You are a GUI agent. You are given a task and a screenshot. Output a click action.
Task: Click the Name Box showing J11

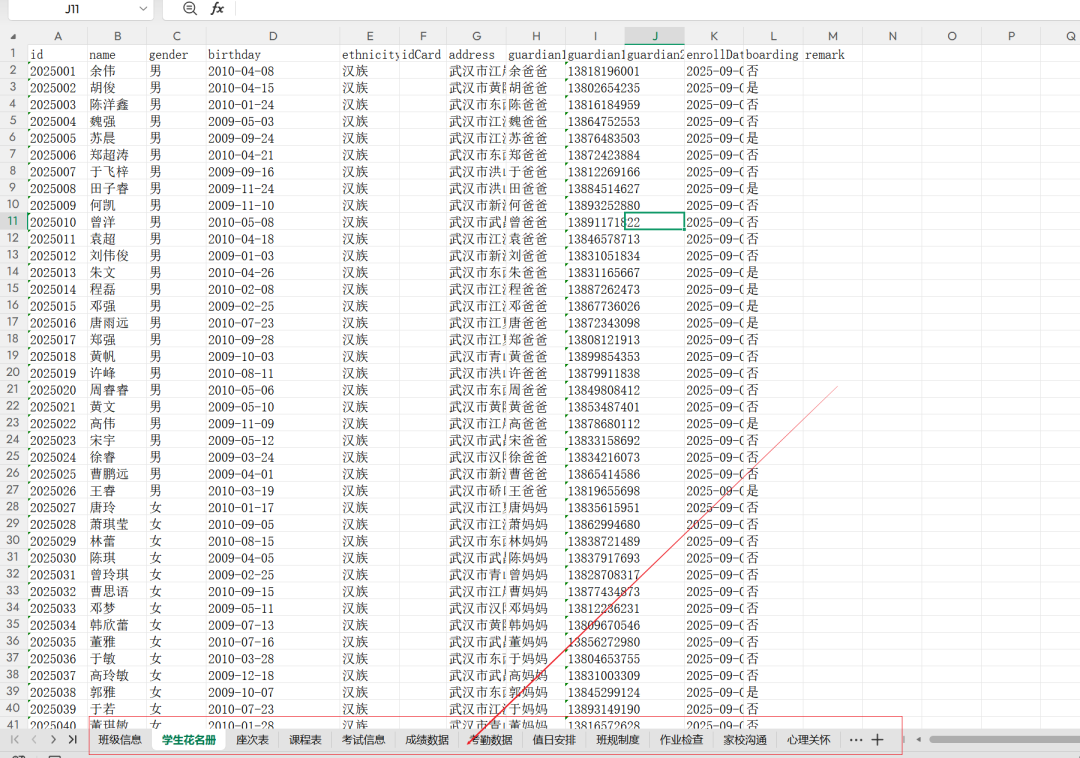(x=72, y=9)
